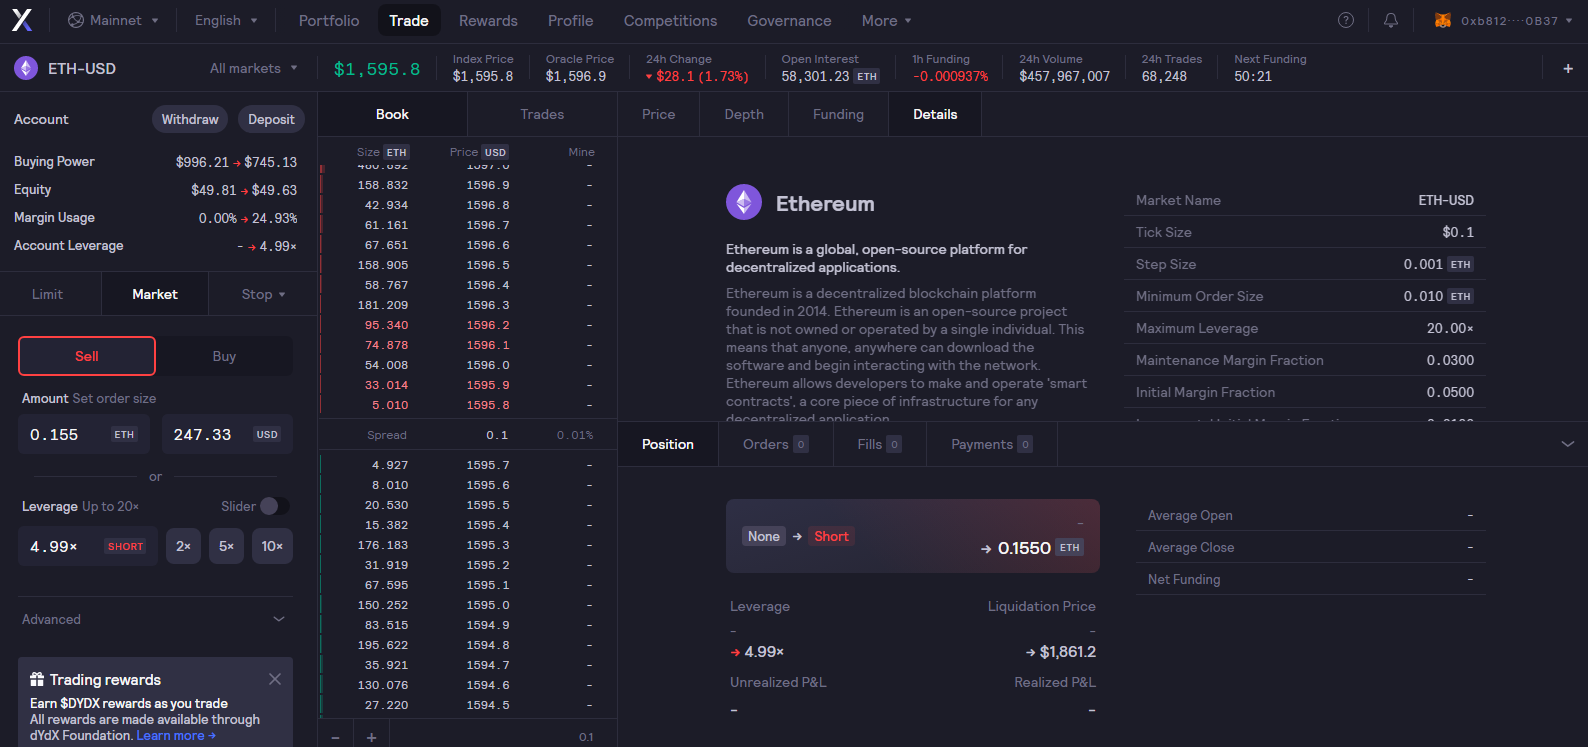Edit the ETH amount input field

84,434
